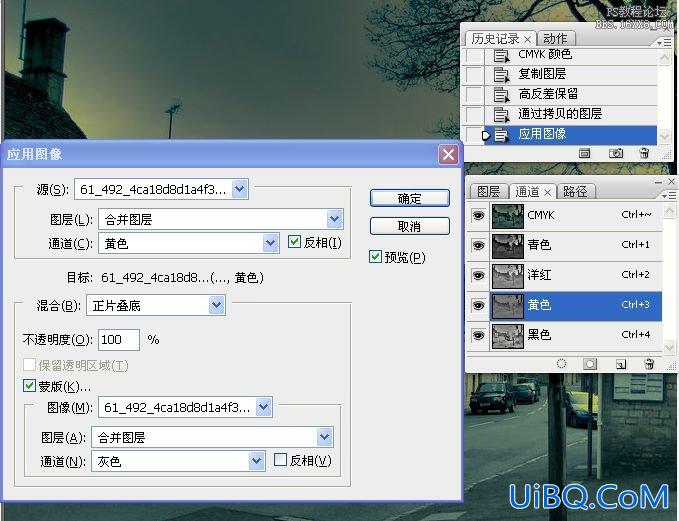
Task: Click Channels panel scroll-down arrow
Action: point(669,347)
